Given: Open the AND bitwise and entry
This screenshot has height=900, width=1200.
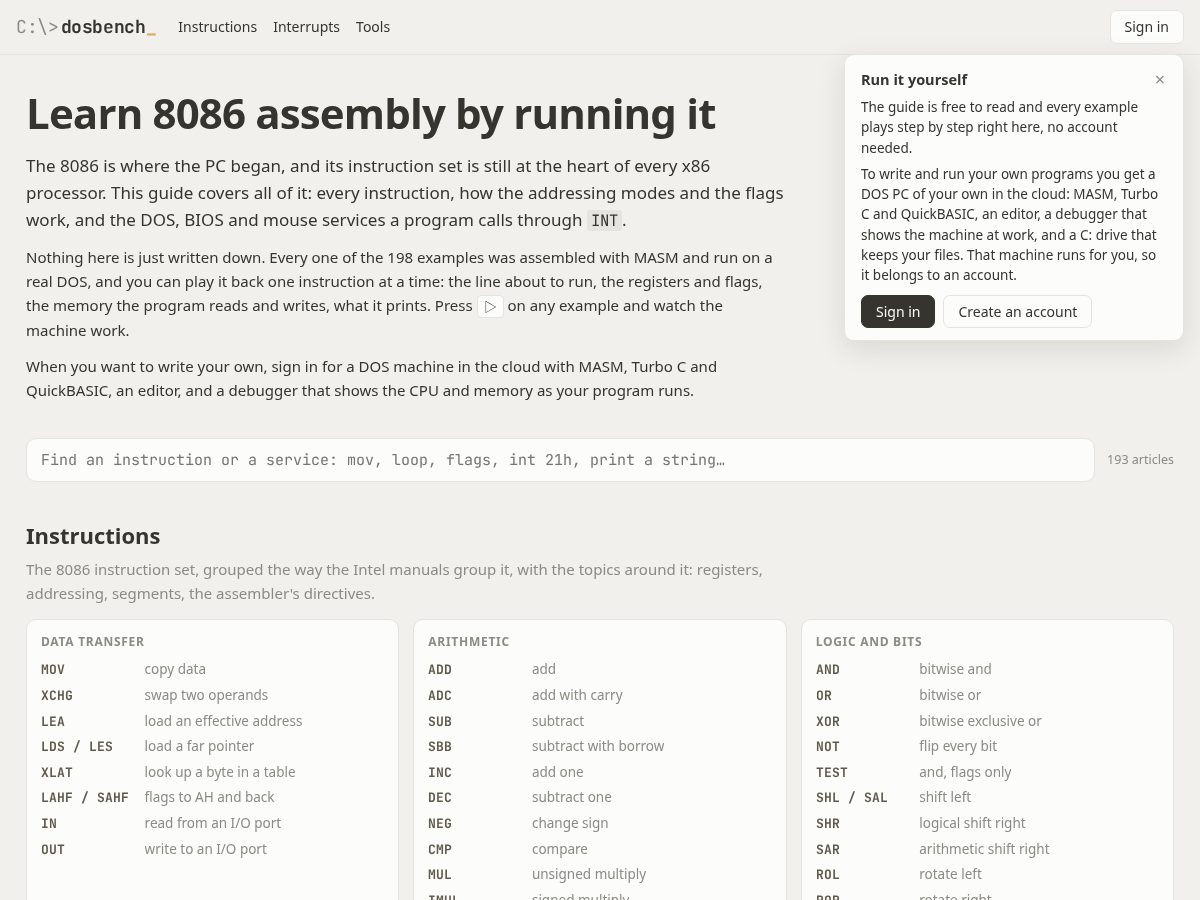Looking at the screenshot, I should coord(987,669).
